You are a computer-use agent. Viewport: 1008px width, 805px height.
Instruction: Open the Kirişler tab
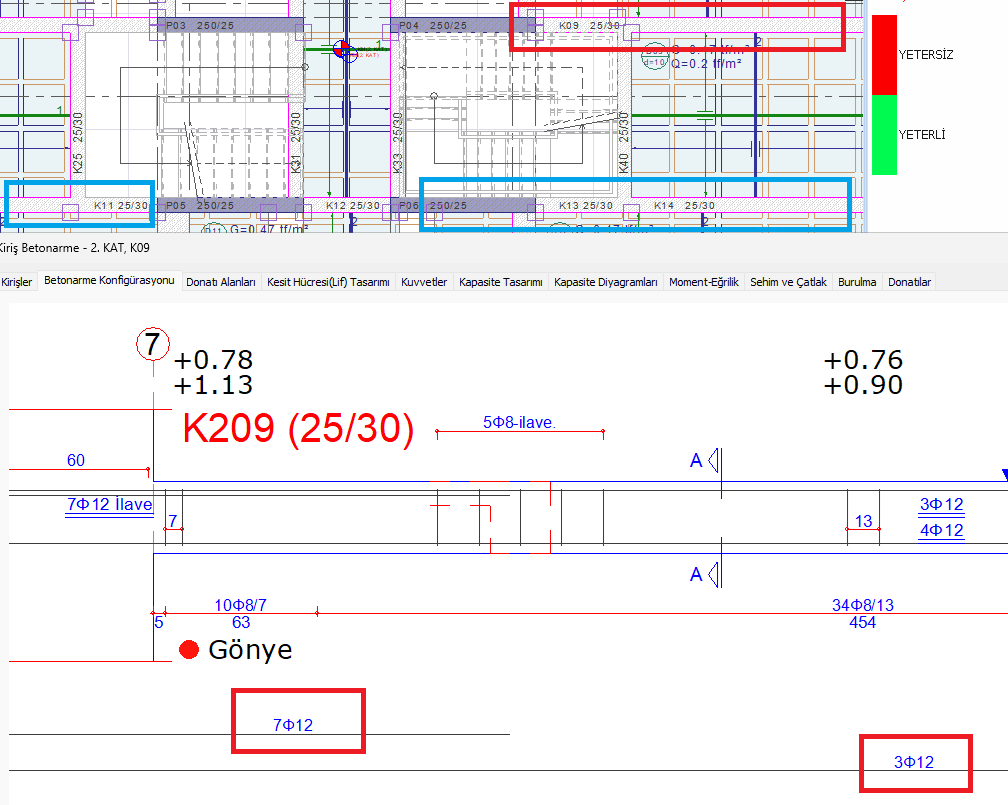click(x=16, y=282)
